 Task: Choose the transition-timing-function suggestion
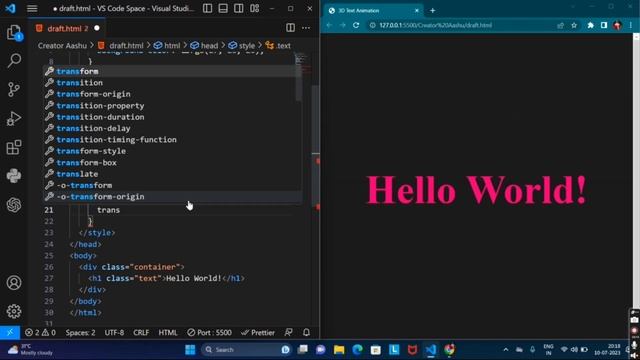(173, 140)
